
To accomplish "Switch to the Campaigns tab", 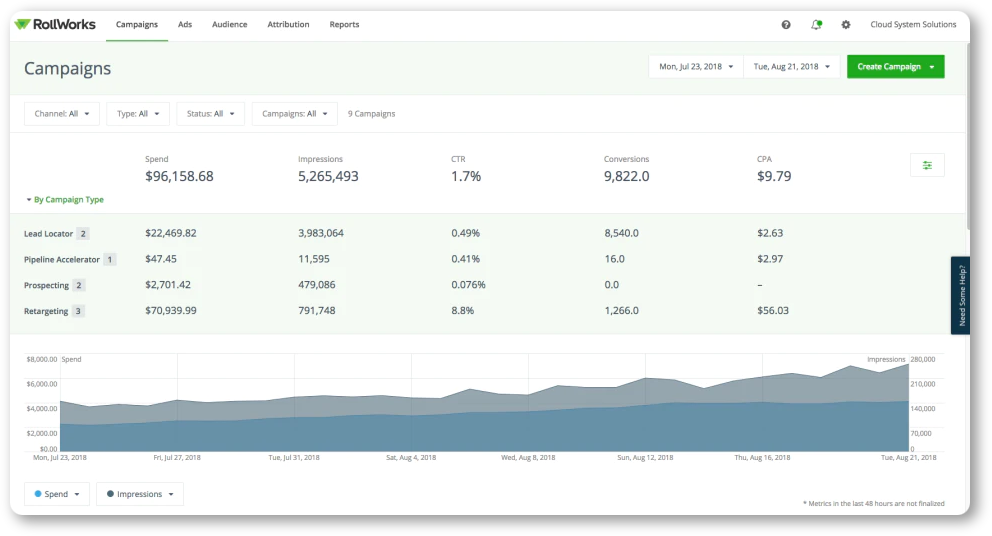I will coord(137,25).
